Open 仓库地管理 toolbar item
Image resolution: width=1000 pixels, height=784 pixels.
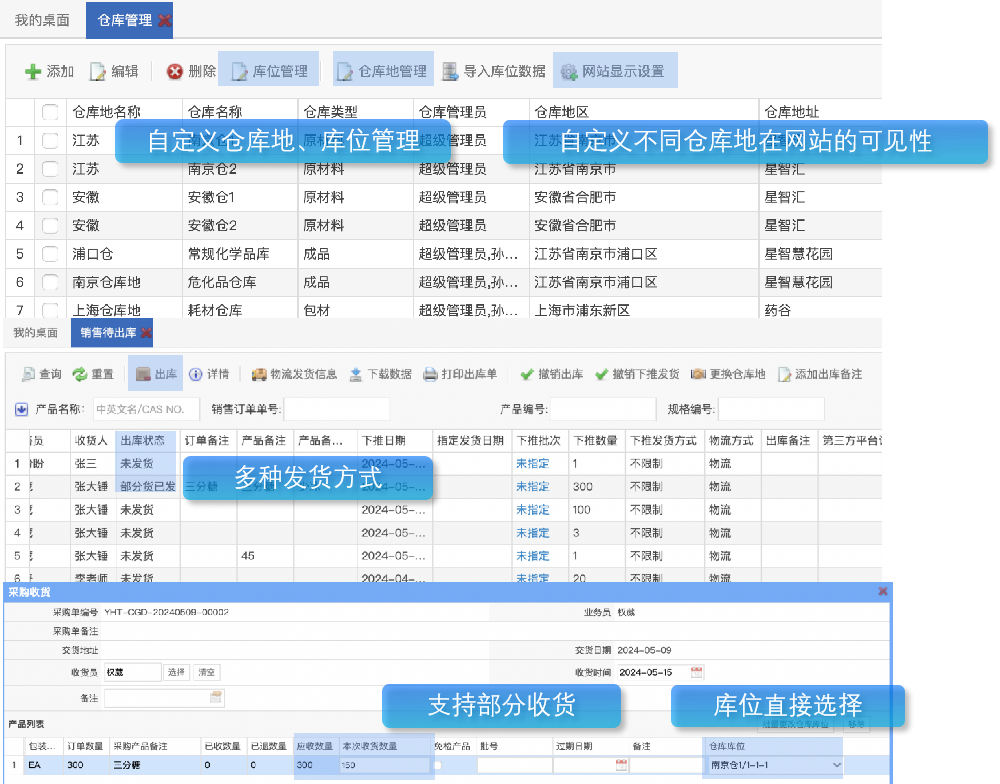pyautogui.click(x=383, y=69)
